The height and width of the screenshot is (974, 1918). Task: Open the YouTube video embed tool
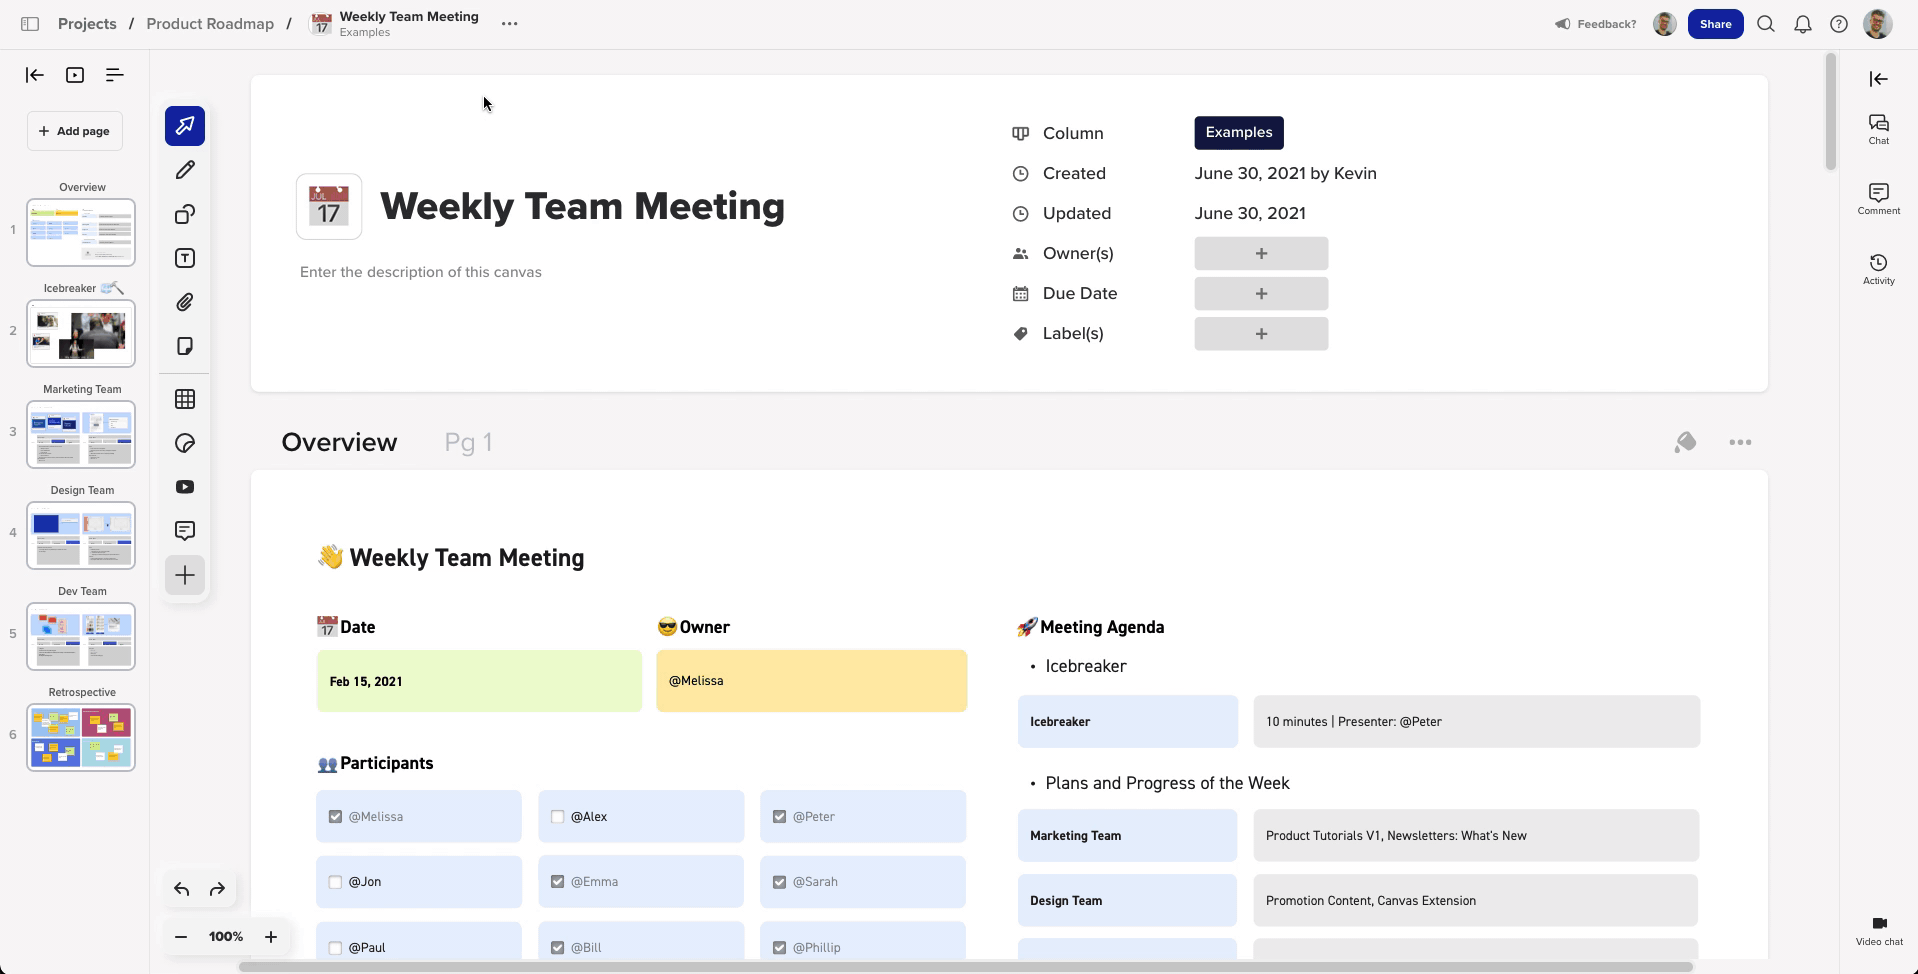(185, 487)
